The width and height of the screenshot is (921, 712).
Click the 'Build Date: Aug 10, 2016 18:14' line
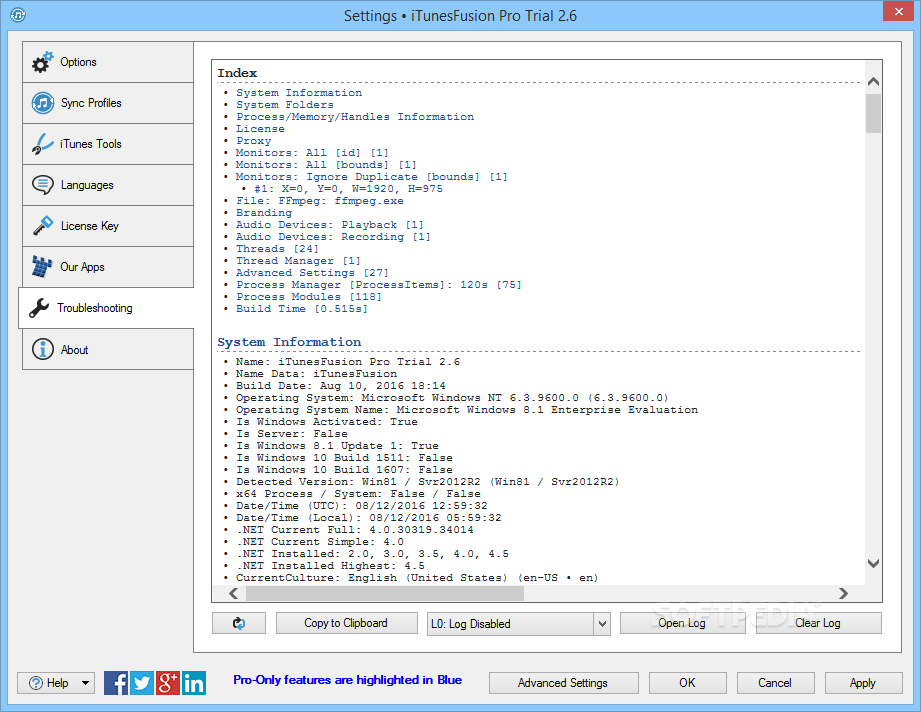pos(341,386)
